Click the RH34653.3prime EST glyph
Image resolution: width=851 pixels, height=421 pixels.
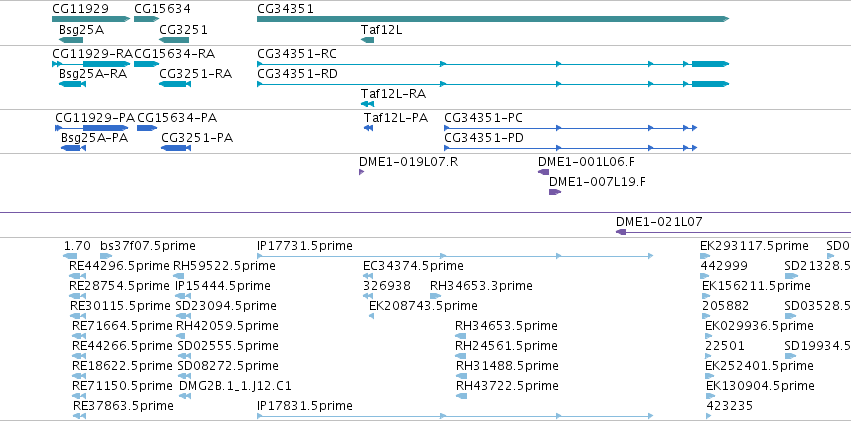(x=435, y=296)
